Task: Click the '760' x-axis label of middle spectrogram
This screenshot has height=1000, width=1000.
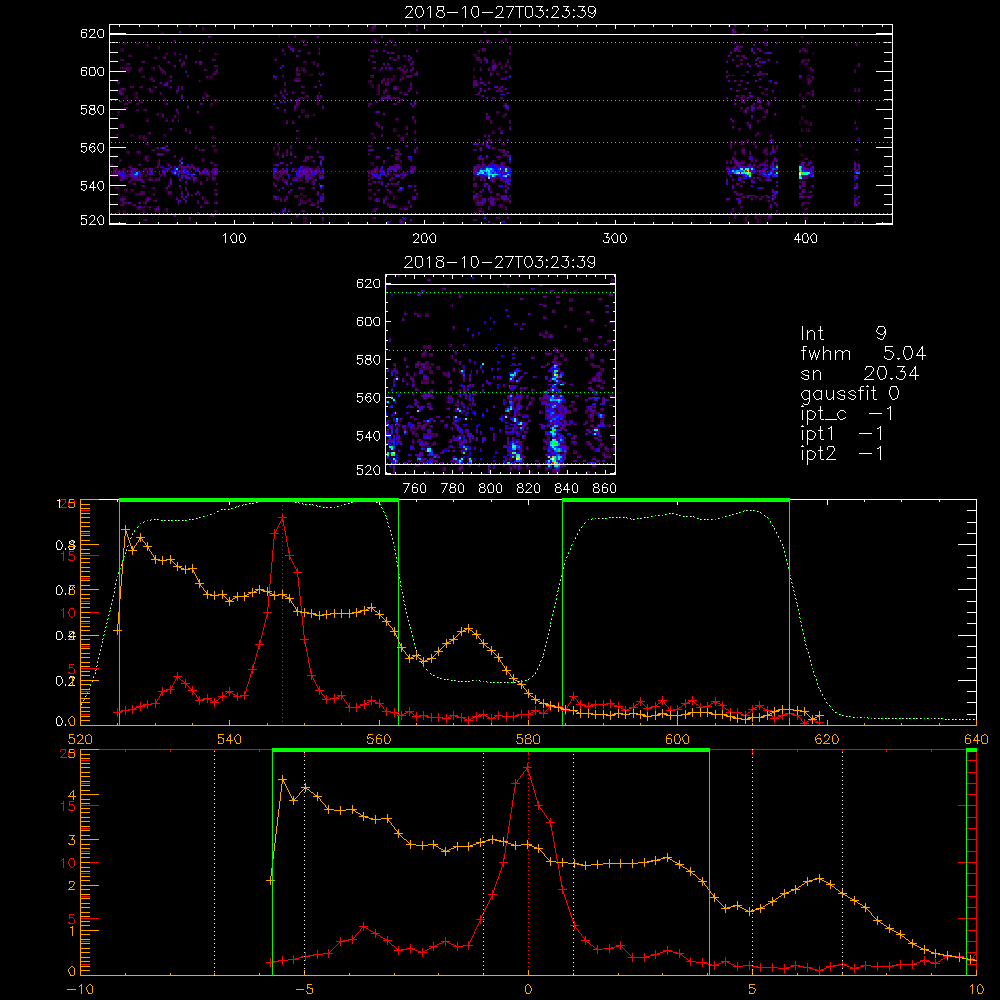Action: [x=415, y=489]
